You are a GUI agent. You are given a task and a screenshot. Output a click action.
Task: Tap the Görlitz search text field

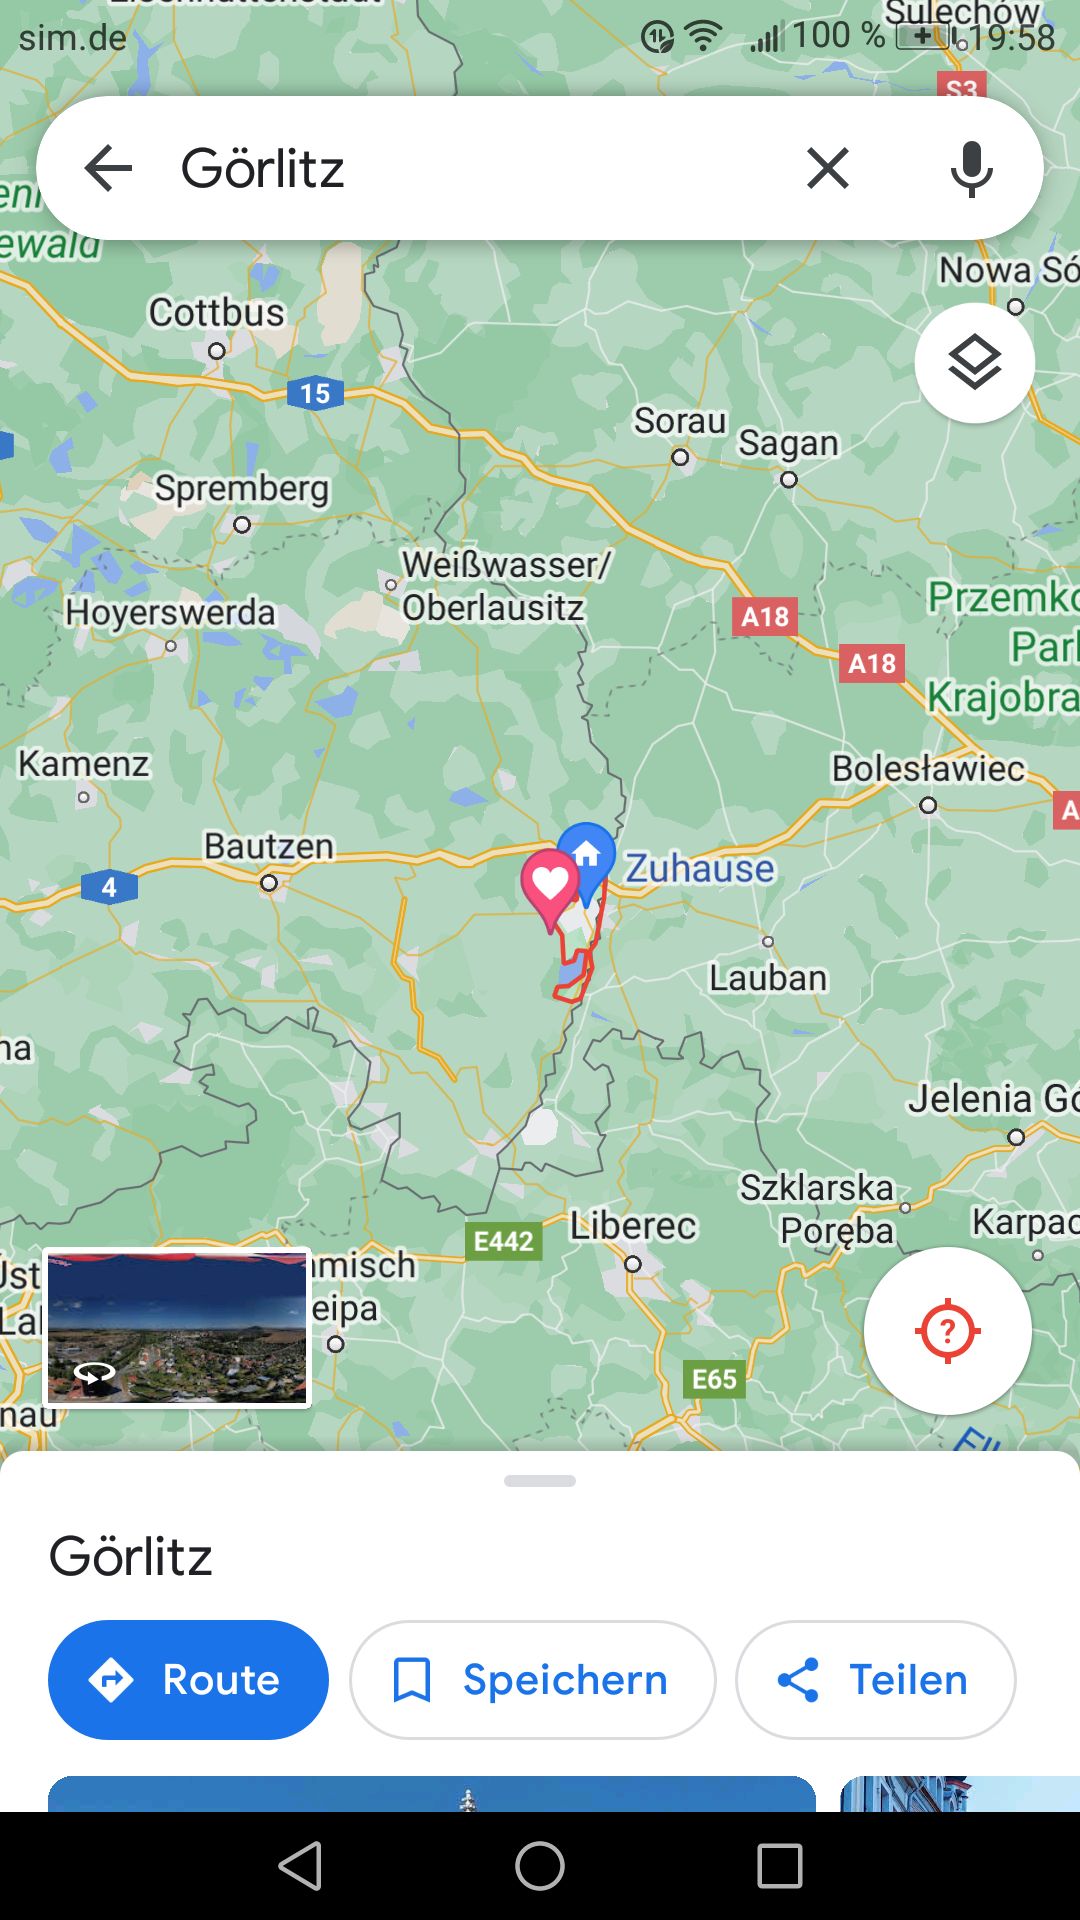pos(470,168)
